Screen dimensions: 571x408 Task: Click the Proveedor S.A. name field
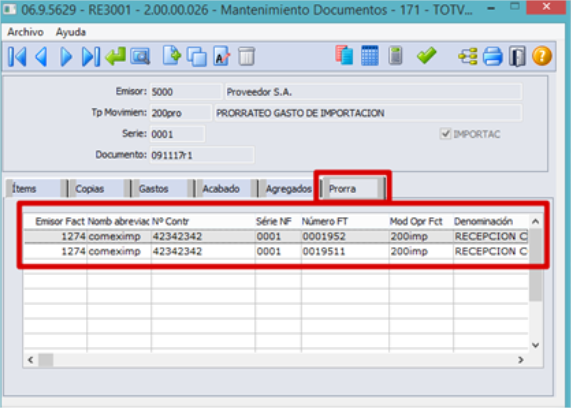tap(374, 92)
